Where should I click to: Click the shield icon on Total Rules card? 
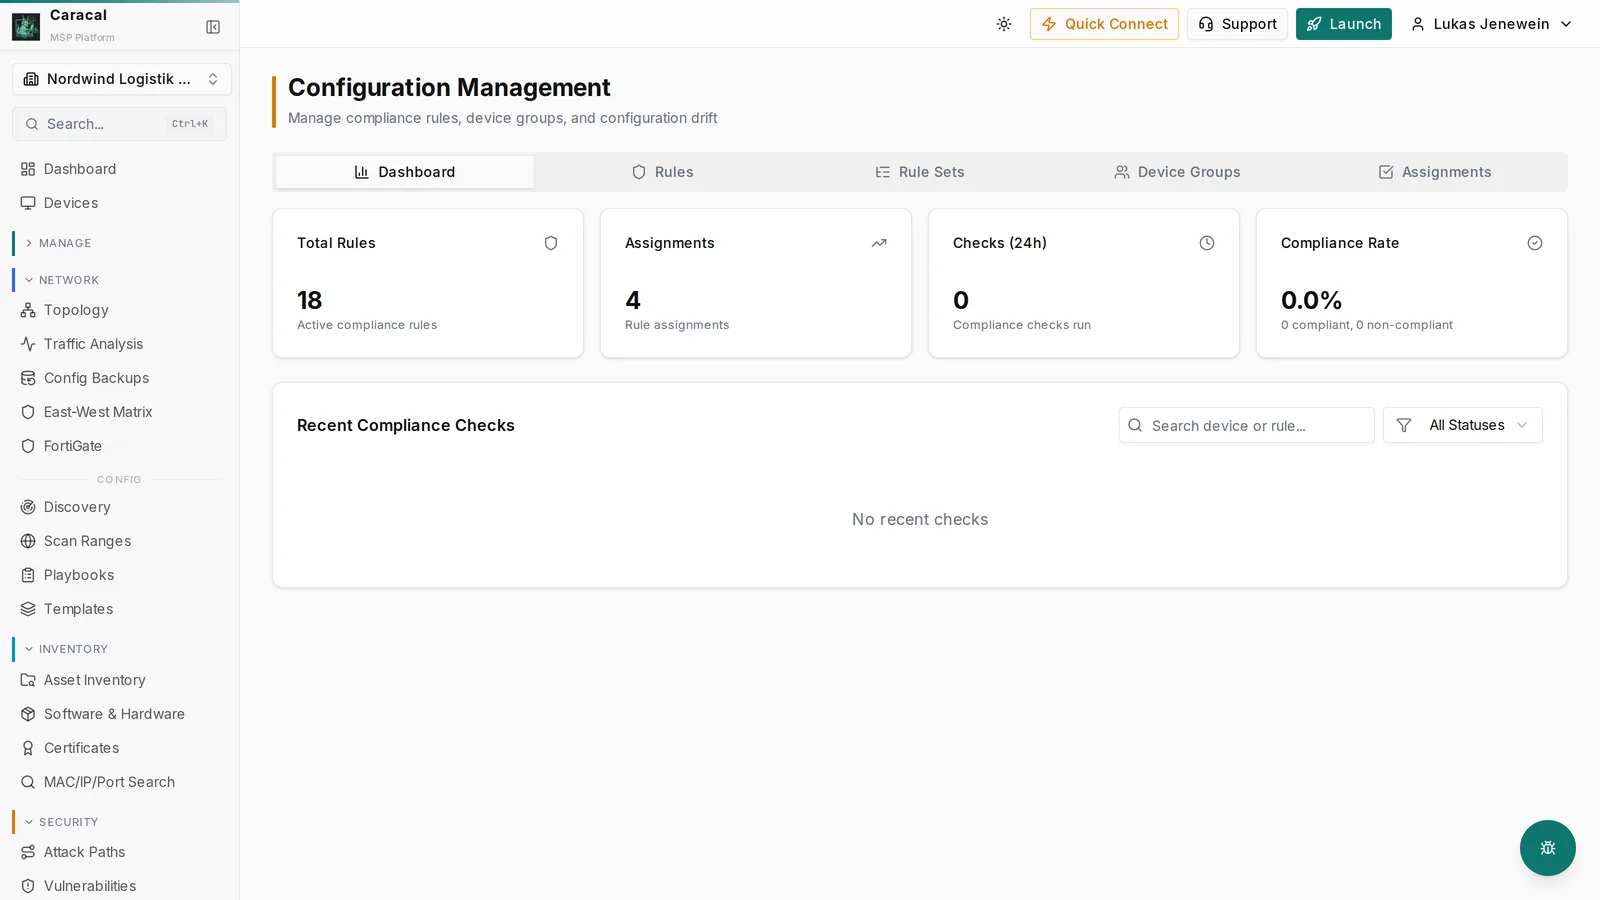(x=551, y=243)
